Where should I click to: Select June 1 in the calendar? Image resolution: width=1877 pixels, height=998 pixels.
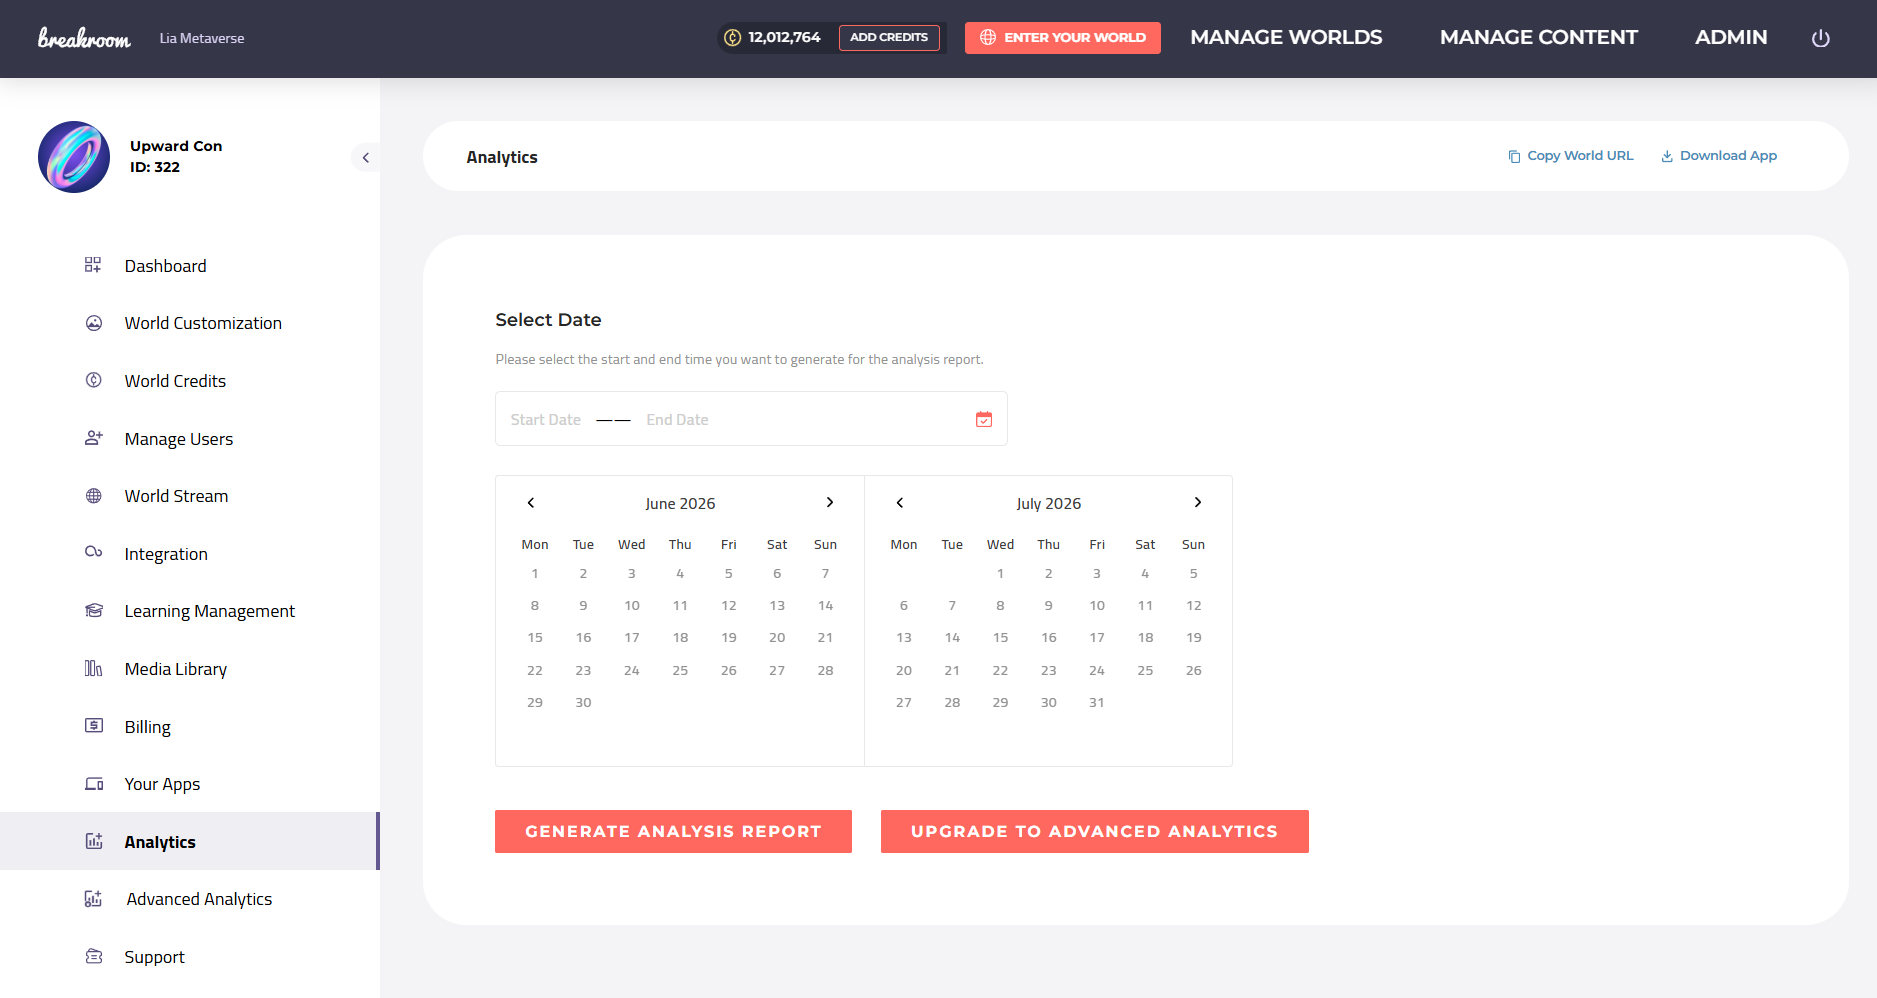click(x=535, y=574)
